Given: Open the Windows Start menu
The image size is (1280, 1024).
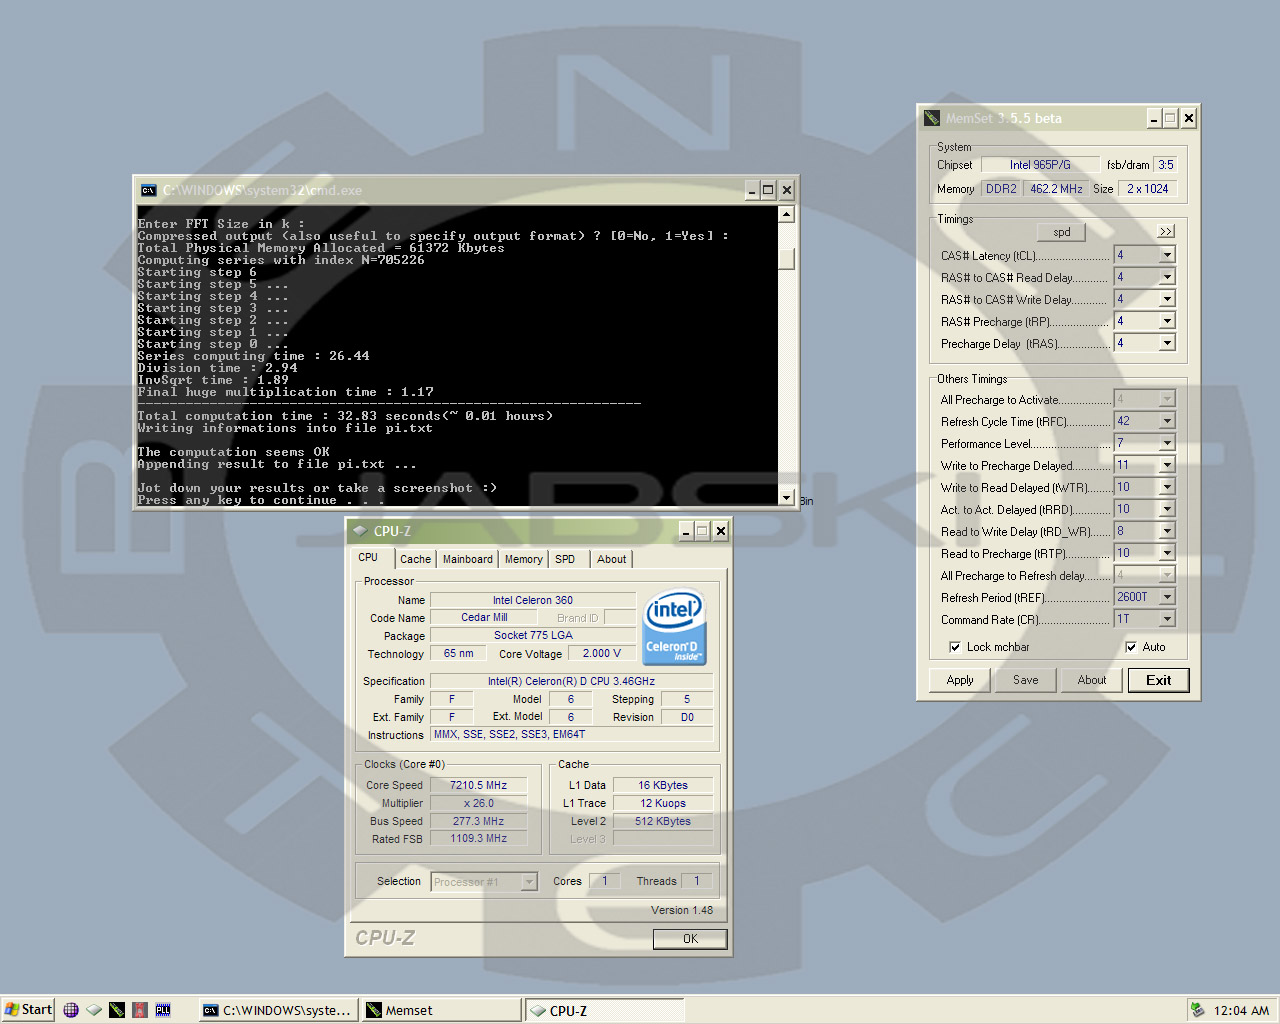Looking at the screenshot, I should coord(28,1010).
